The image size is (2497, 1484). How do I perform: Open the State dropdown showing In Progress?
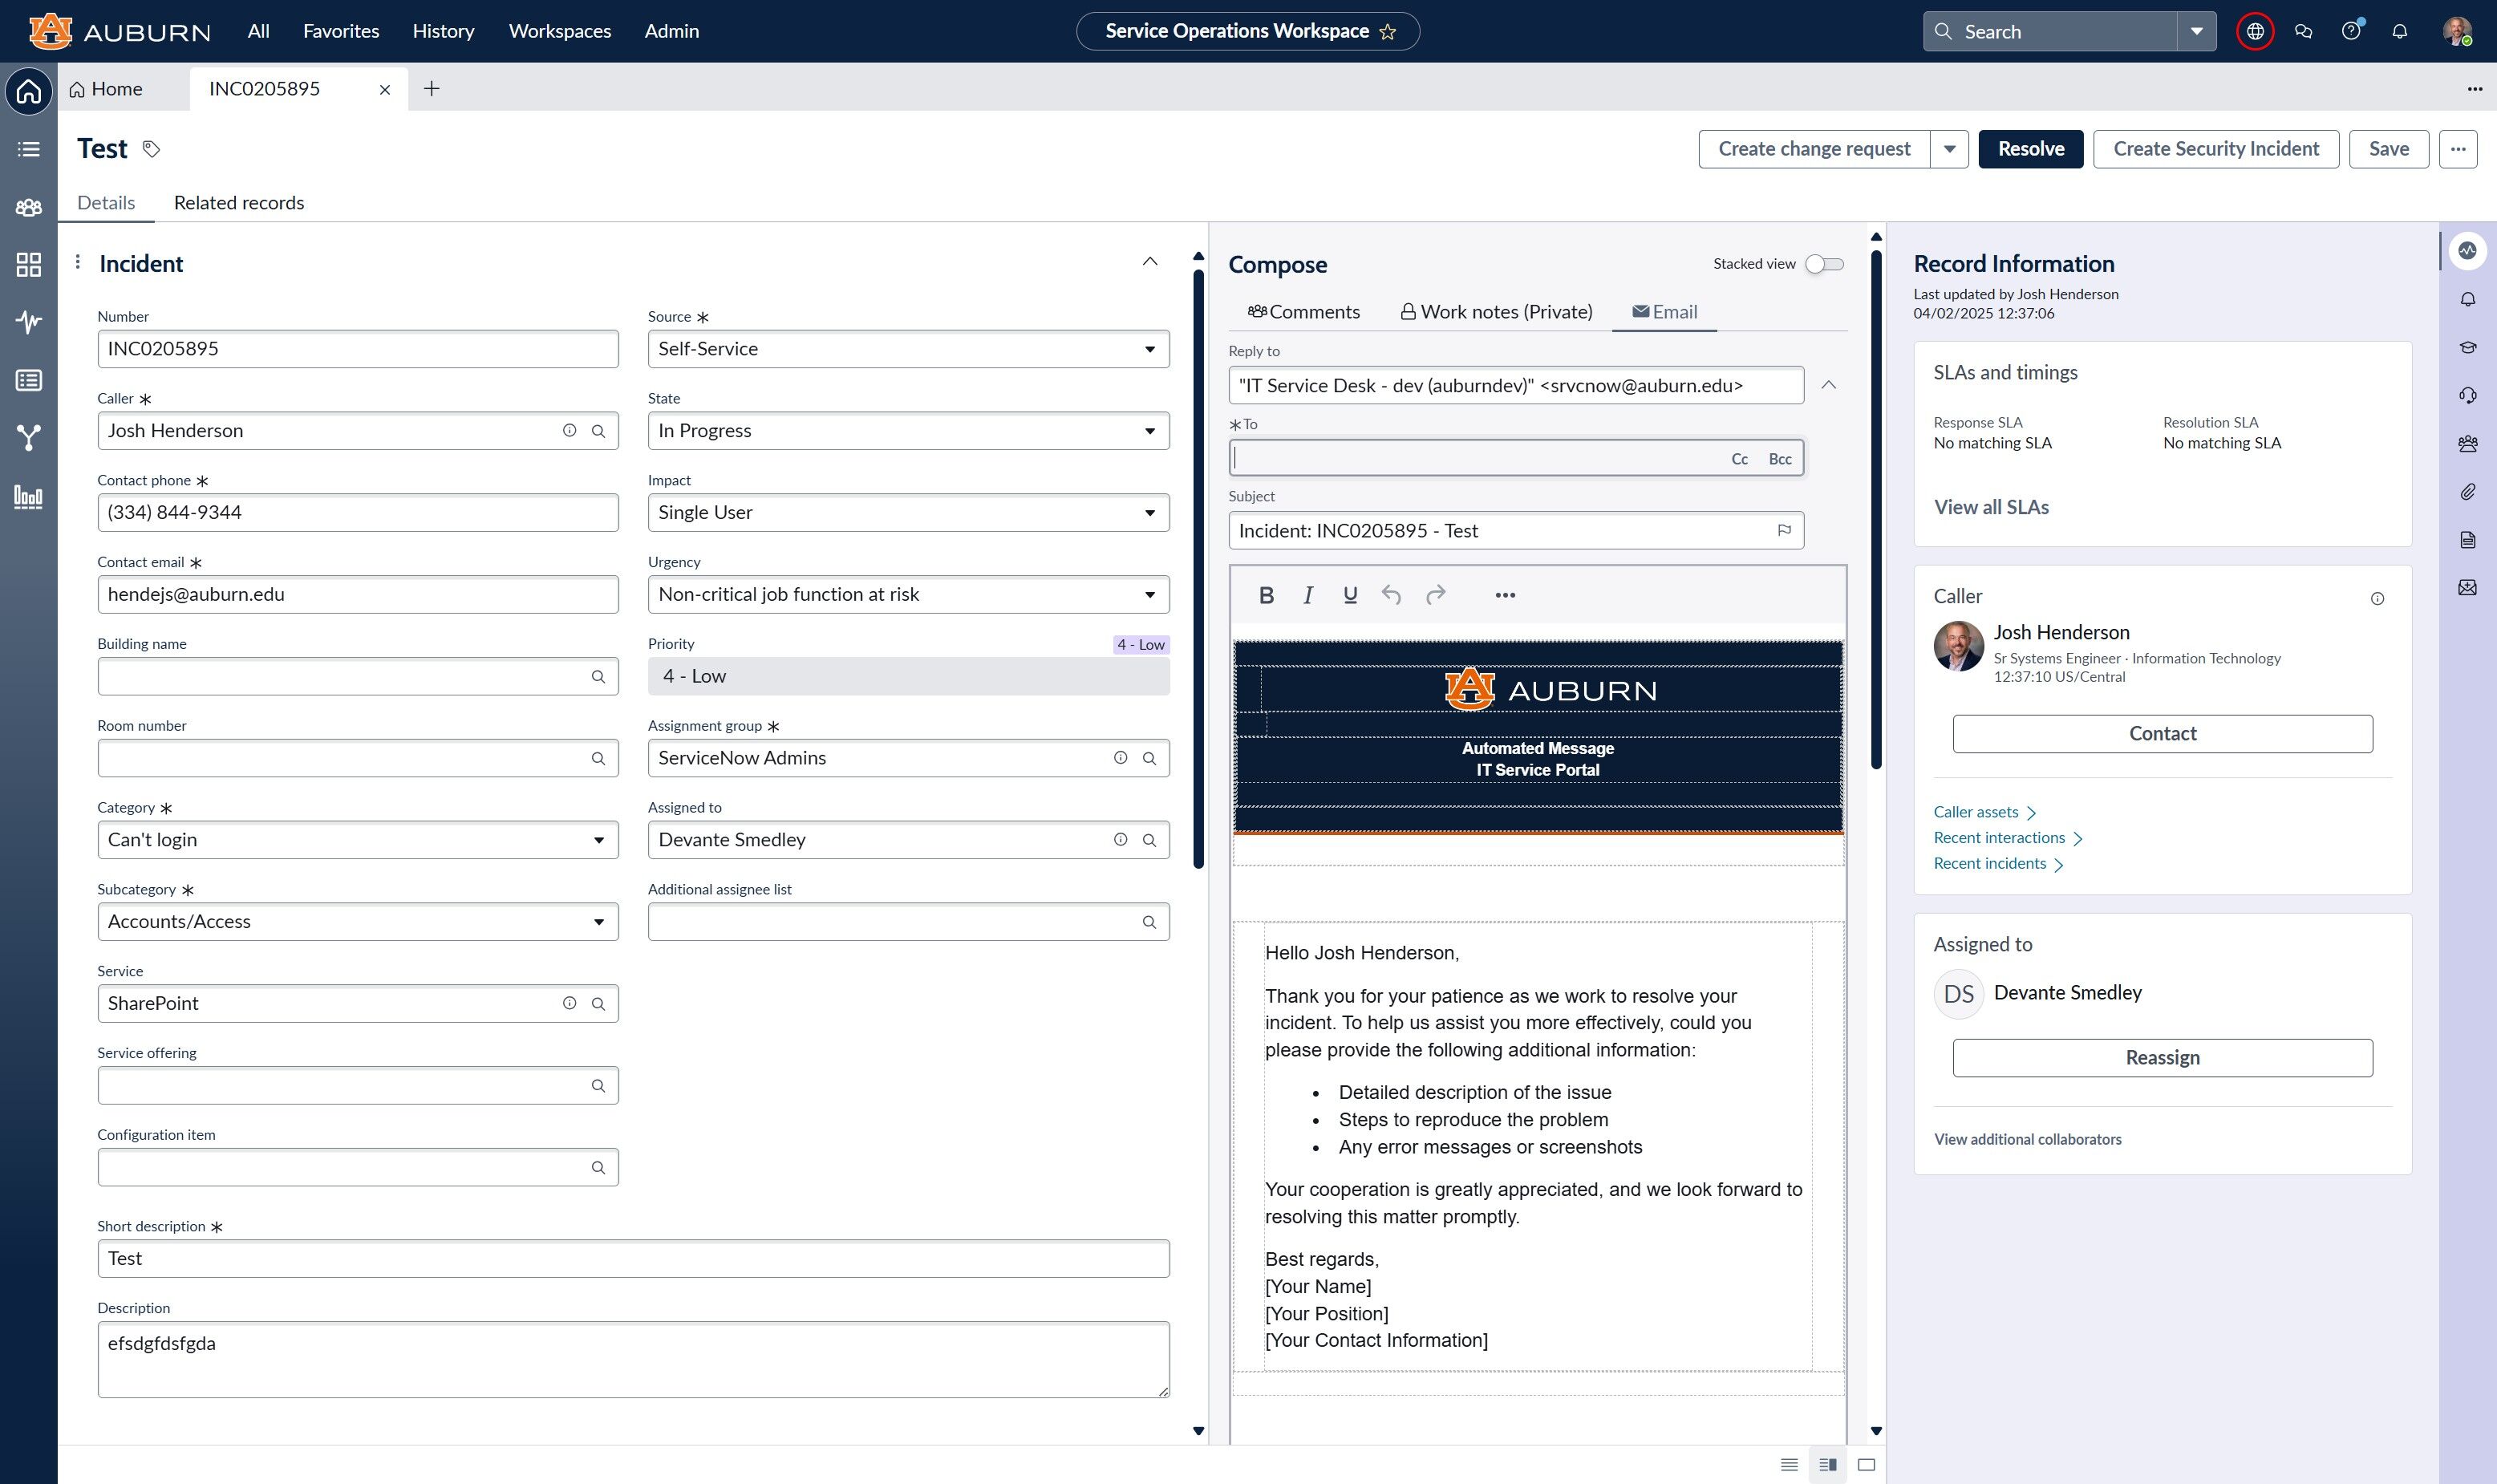[x=908, y=431]
